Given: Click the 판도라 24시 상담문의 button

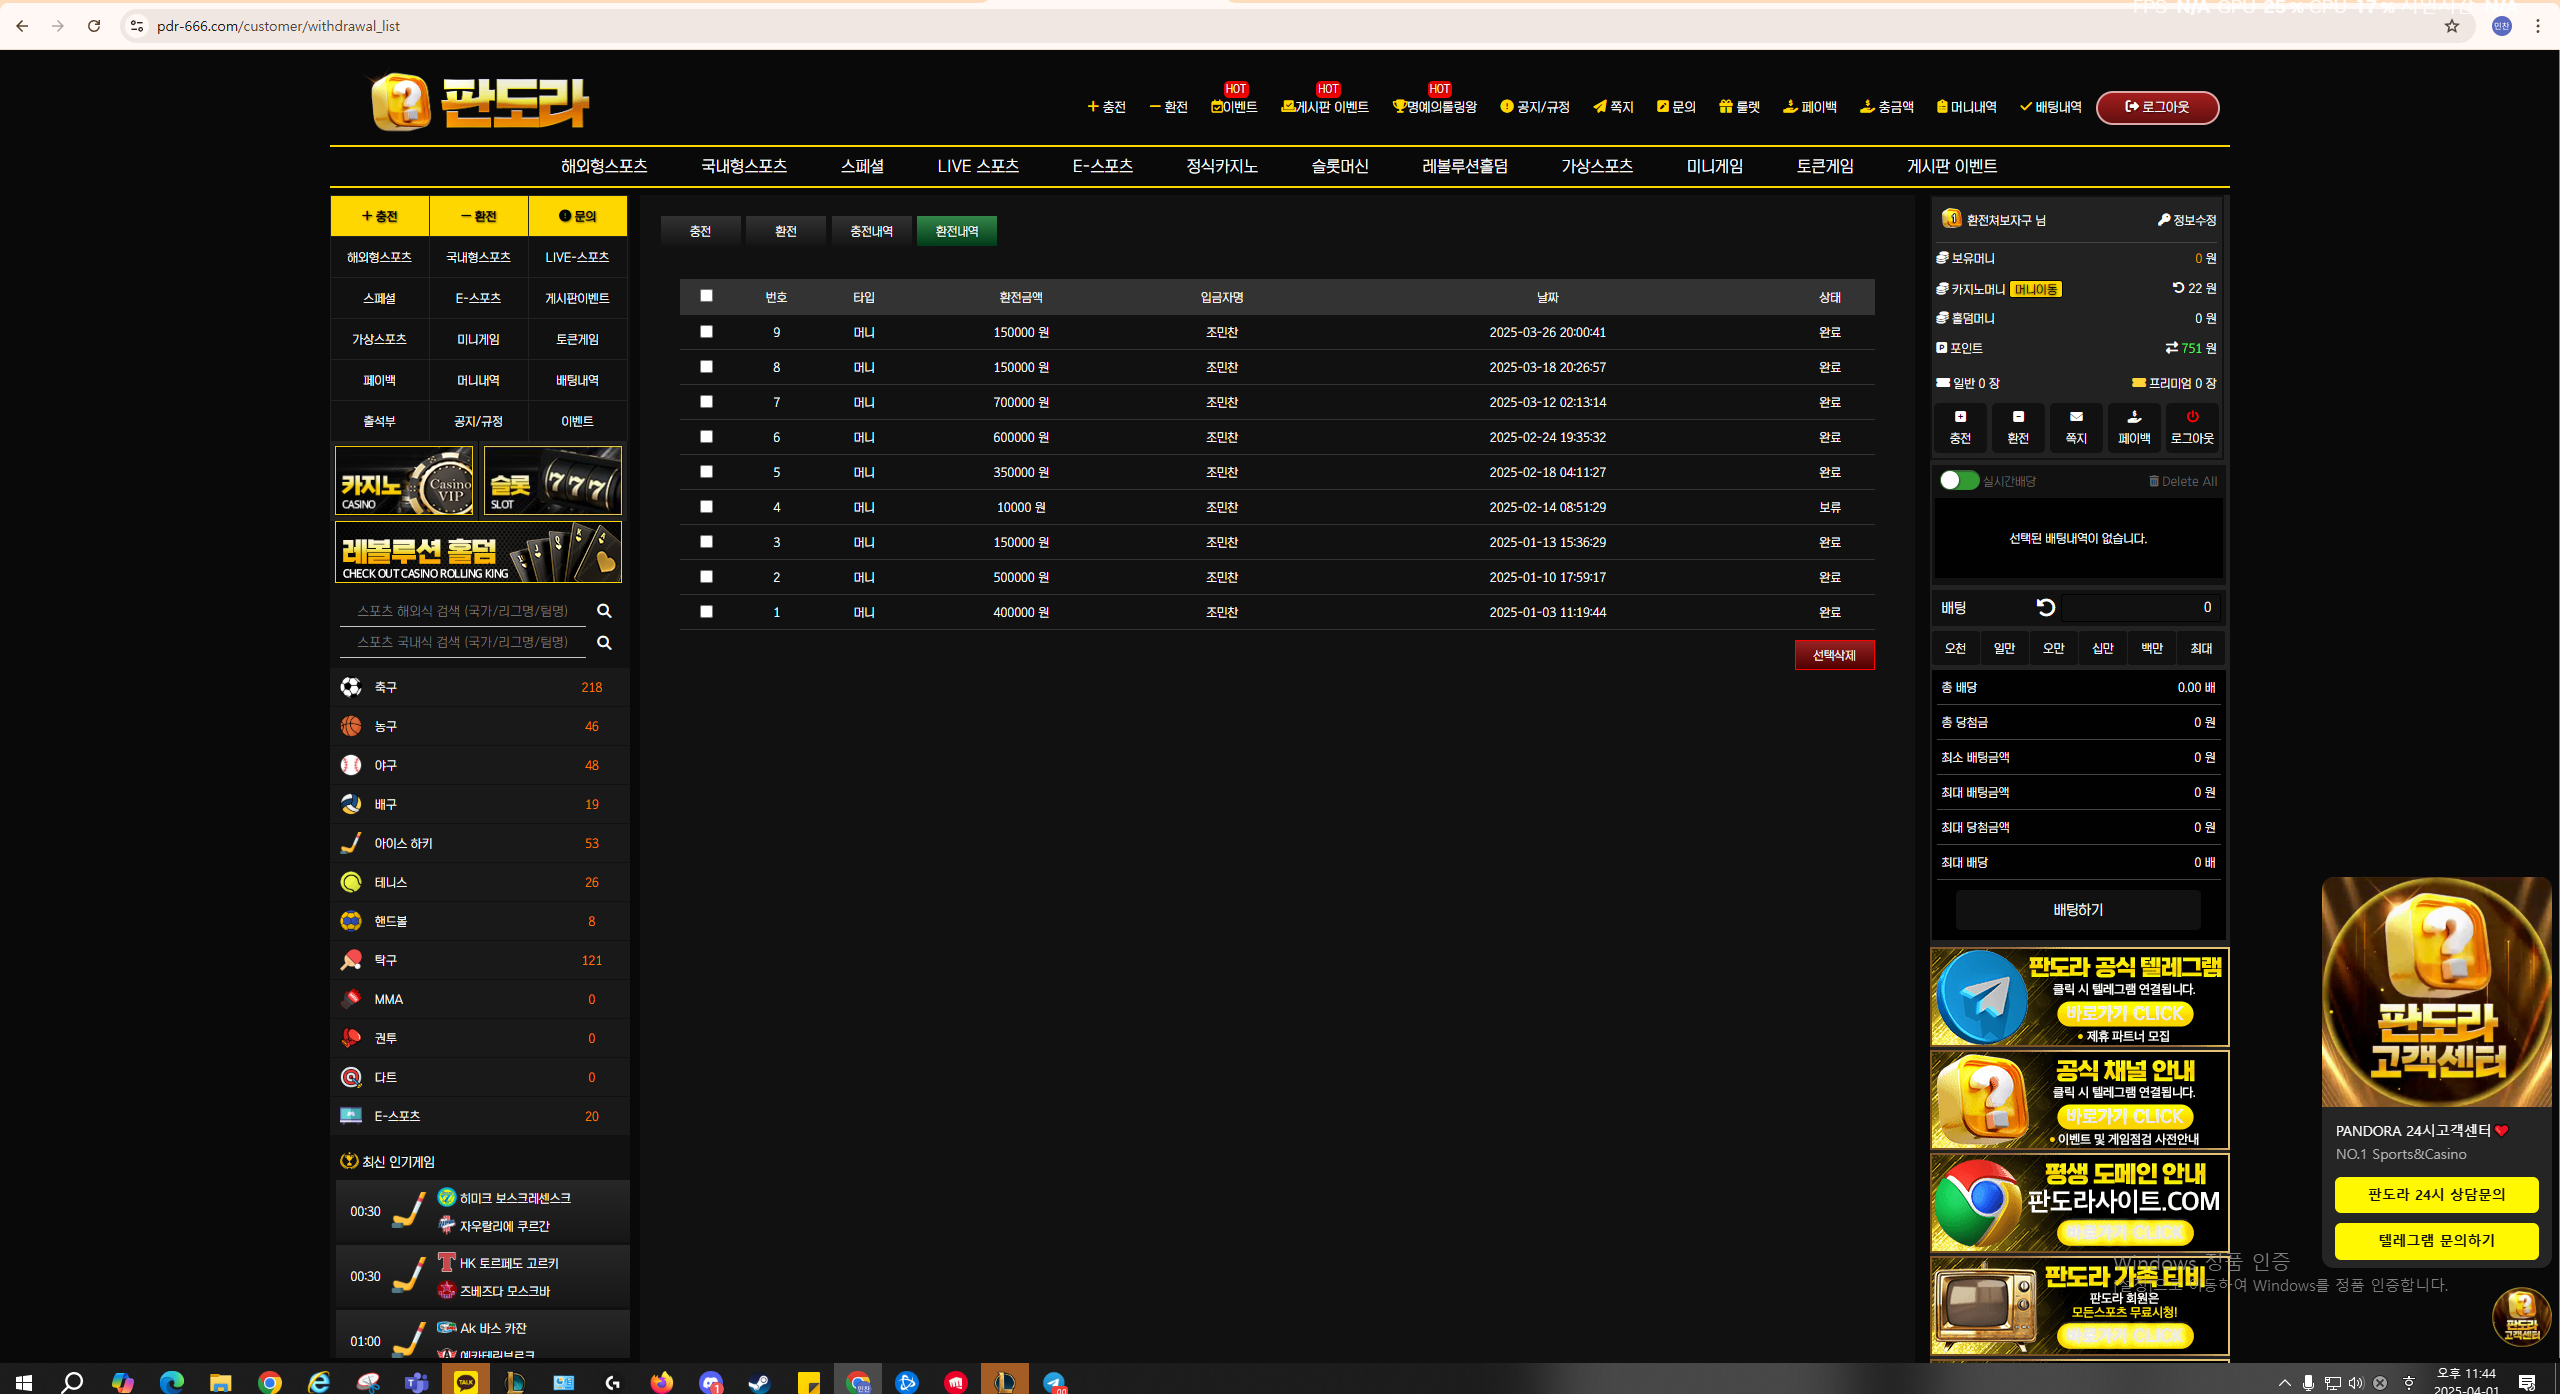Looking at the screenshot, I should (x=2436, y=1194).
